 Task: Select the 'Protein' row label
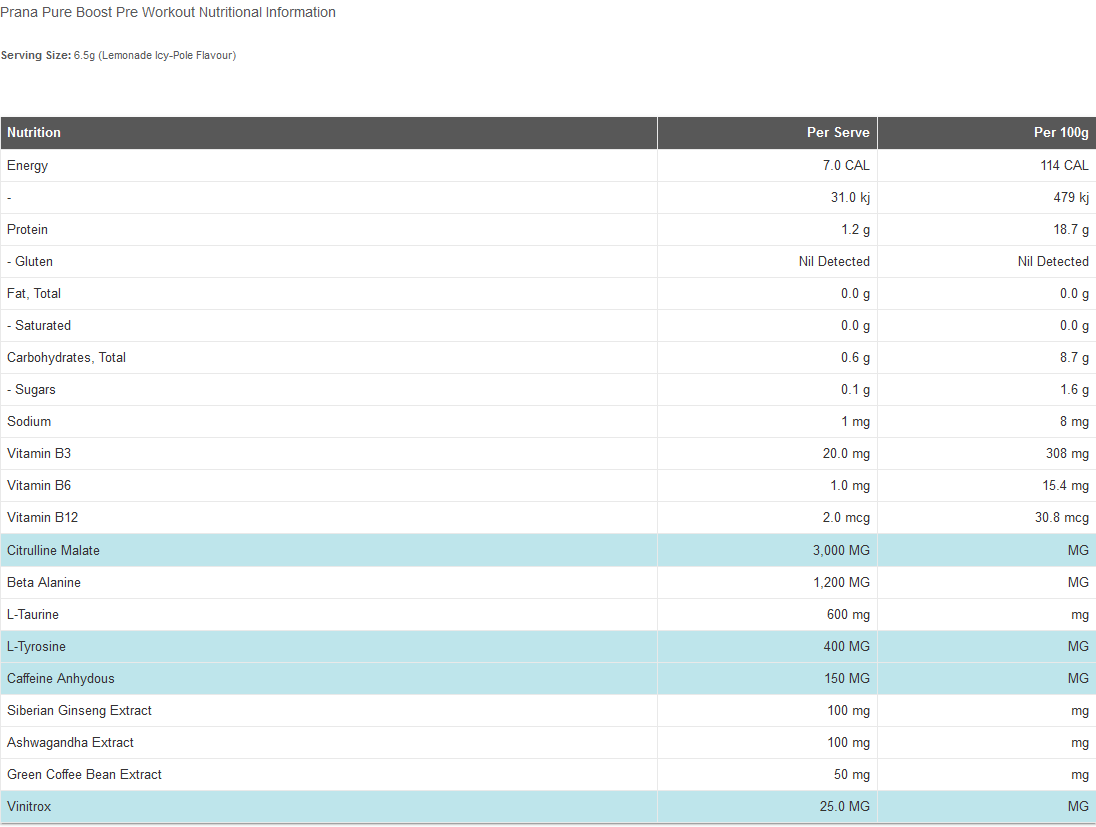[x=27, y=229]
